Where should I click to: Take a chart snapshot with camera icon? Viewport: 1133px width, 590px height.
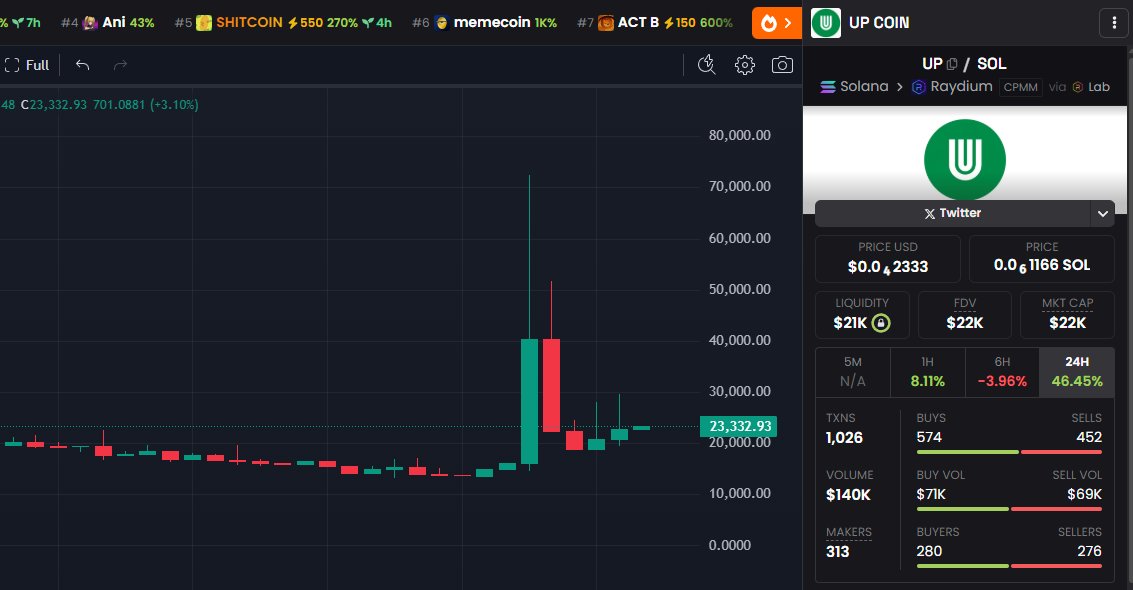coord(783,65)
